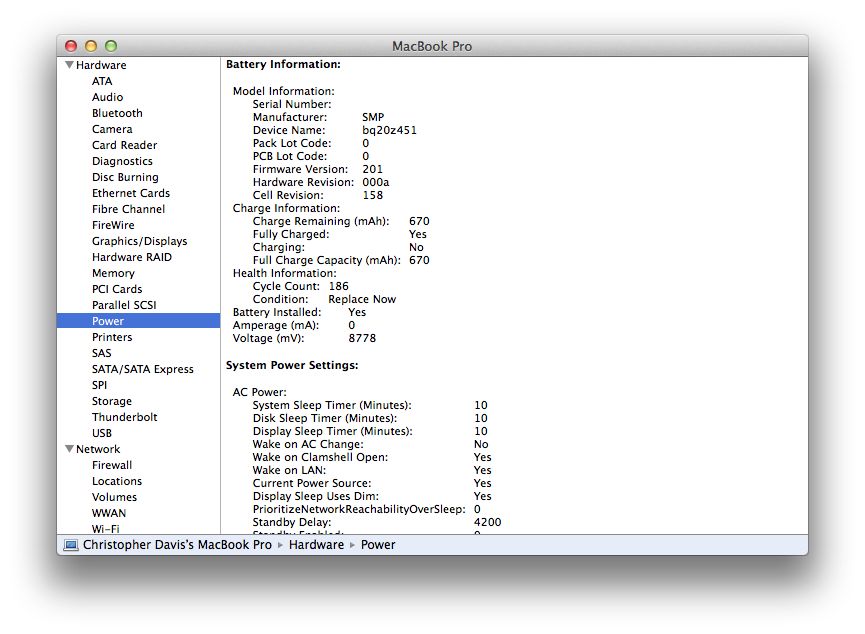
Task: Select Firewall under Network
Action: point(112,465)
